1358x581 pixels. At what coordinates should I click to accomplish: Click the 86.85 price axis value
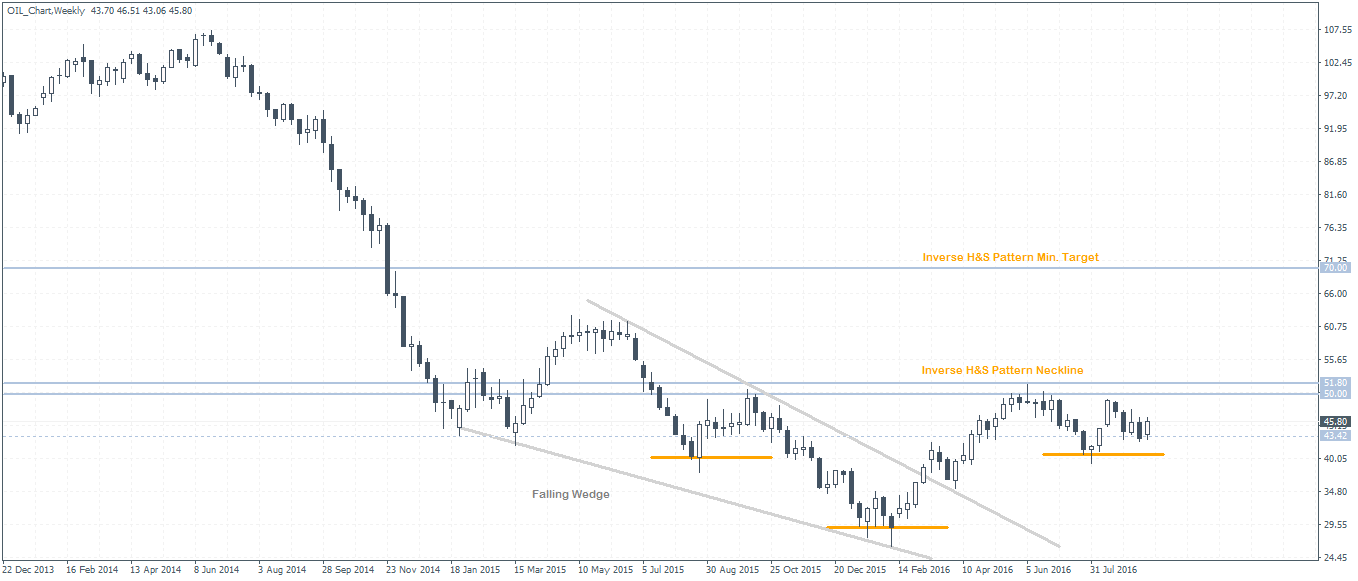tap(1336, 162)
